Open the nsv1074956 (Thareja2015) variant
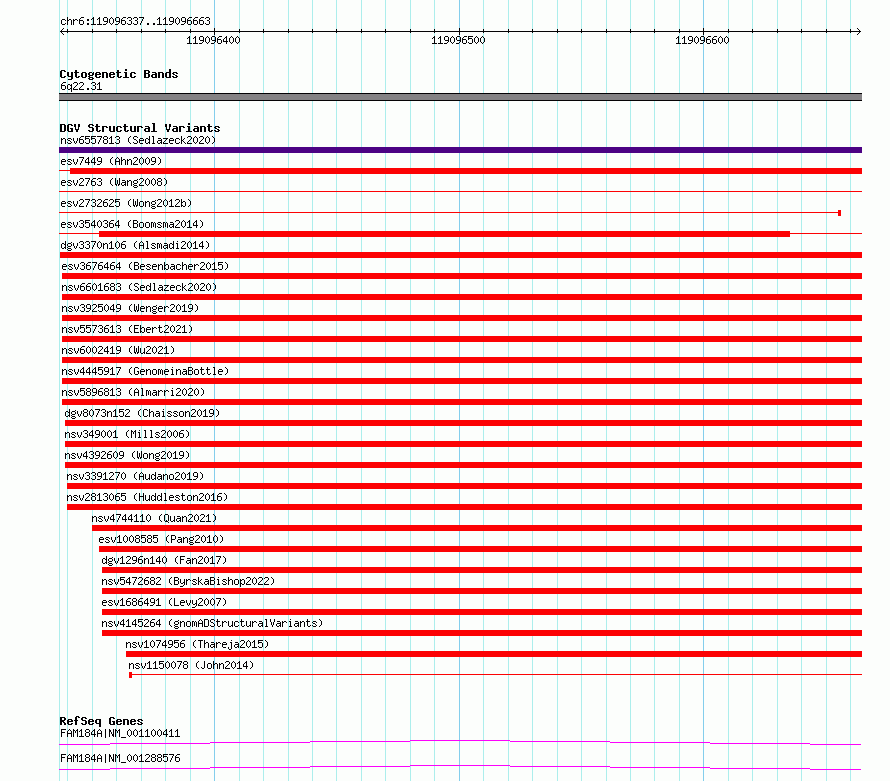The image size is (890, 781). (x=197, y=644)
